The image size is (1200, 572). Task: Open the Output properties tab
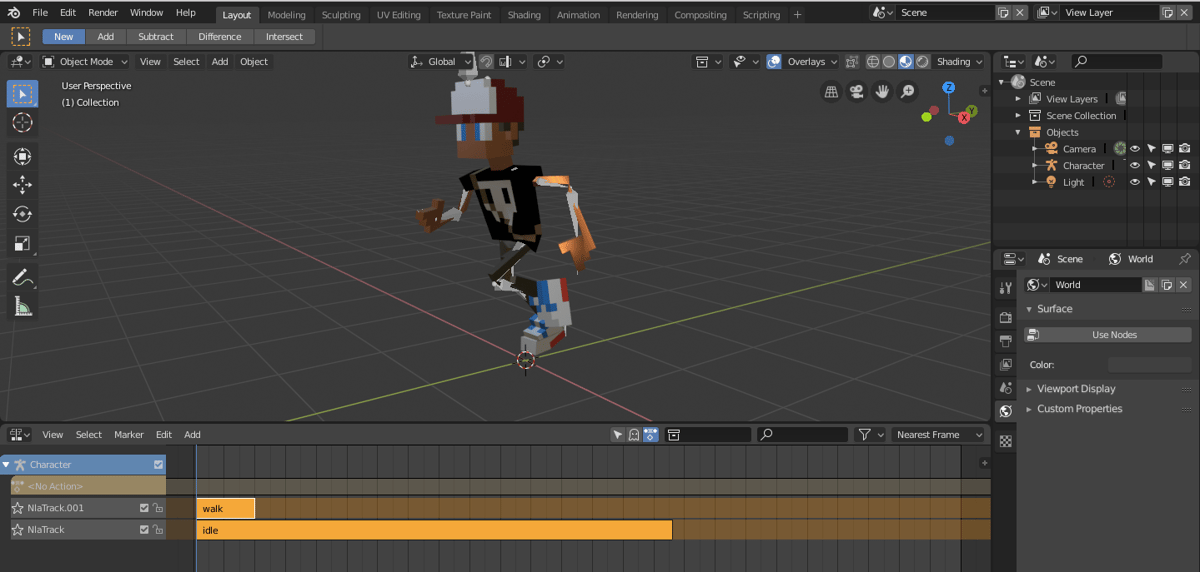(x=1006, y=340)
